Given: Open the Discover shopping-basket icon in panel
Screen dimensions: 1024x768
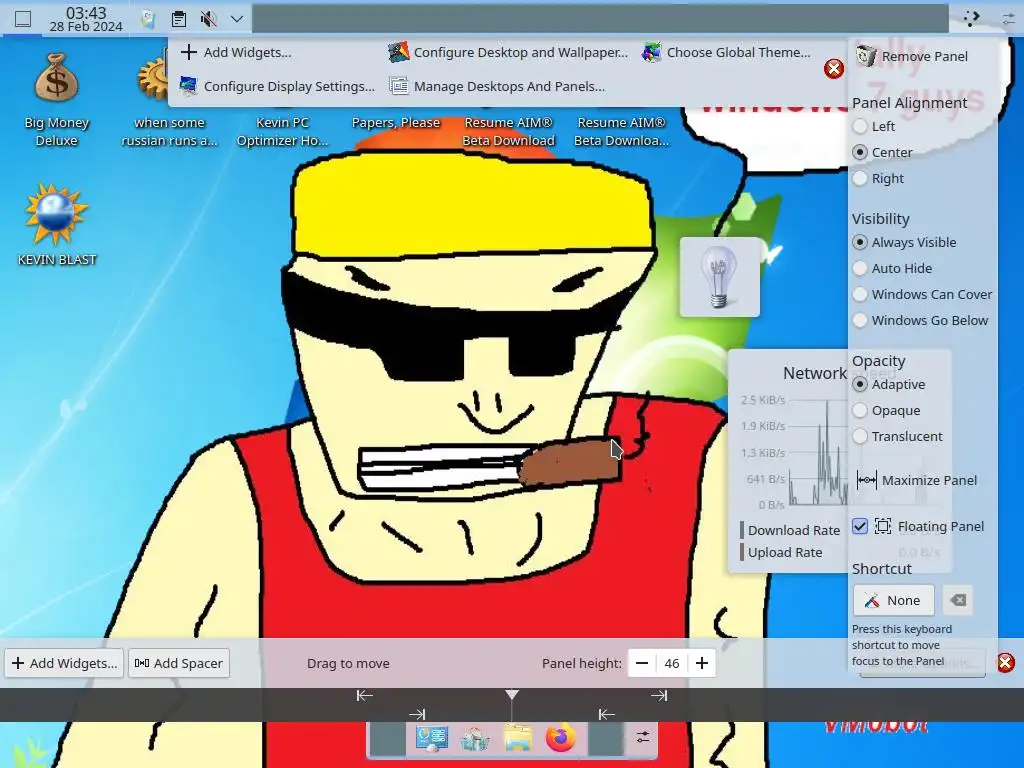Looking at the screenshot, I should pyautogui.click(x=475, y=739).
